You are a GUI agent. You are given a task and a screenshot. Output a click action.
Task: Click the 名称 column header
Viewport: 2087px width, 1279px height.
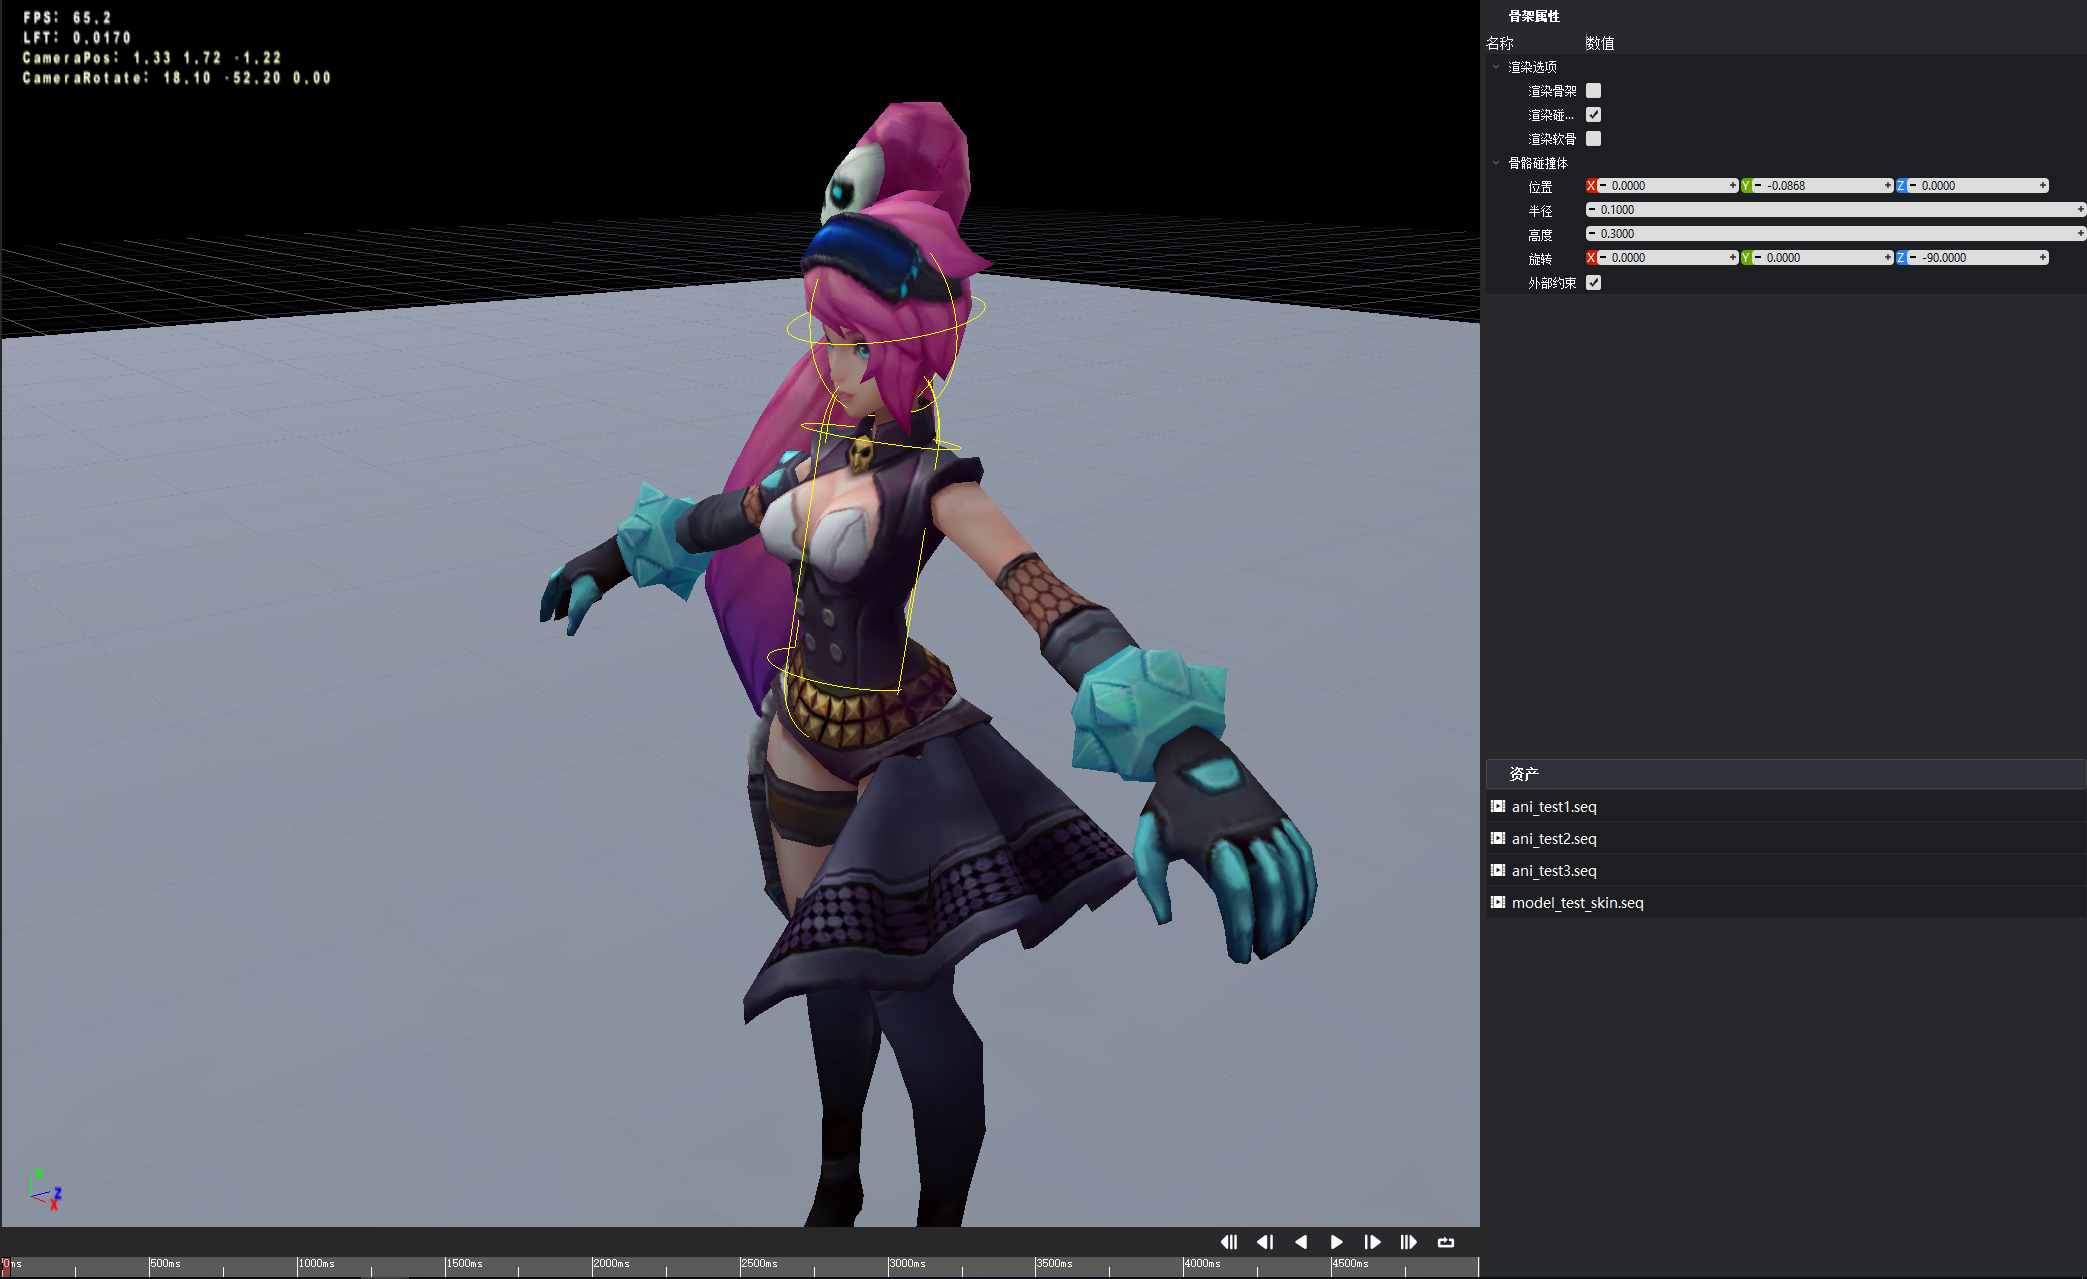coord(1500,43)
